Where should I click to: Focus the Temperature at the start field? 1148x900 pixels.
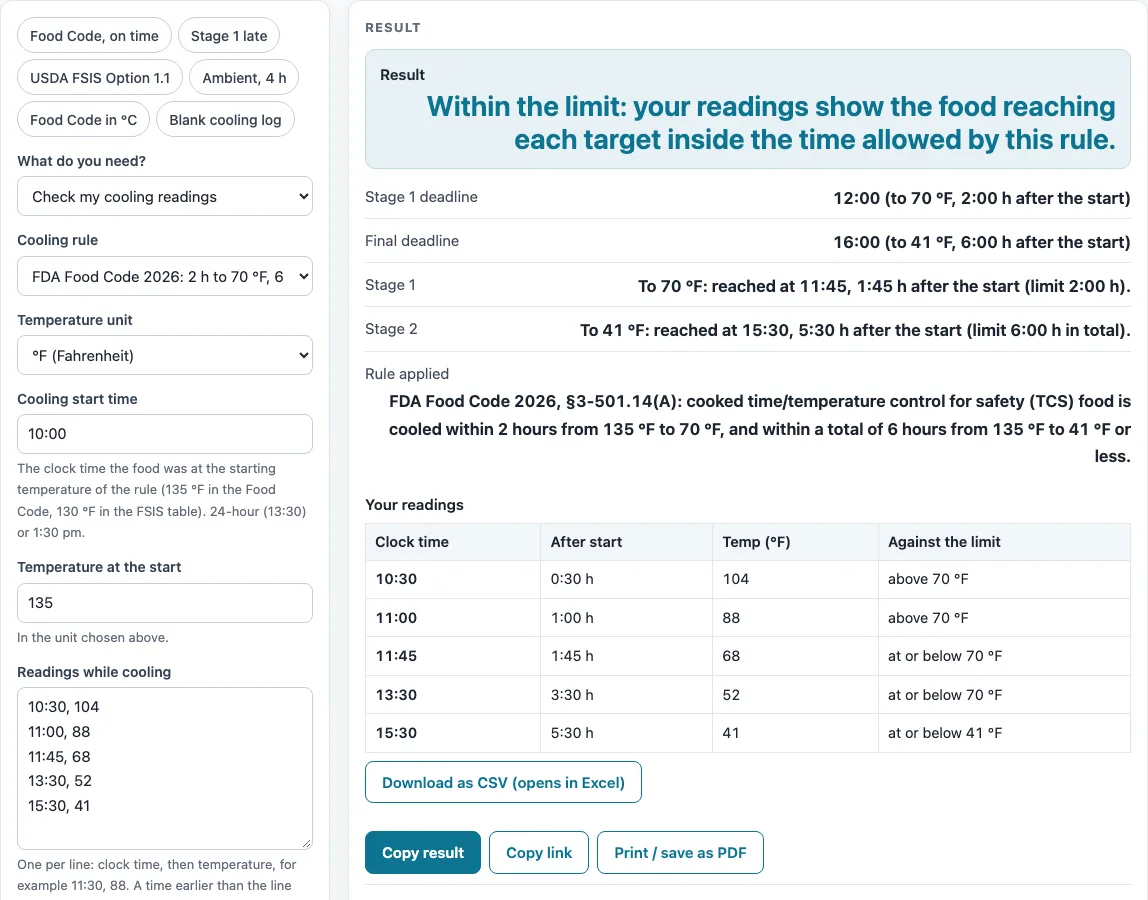165,603
